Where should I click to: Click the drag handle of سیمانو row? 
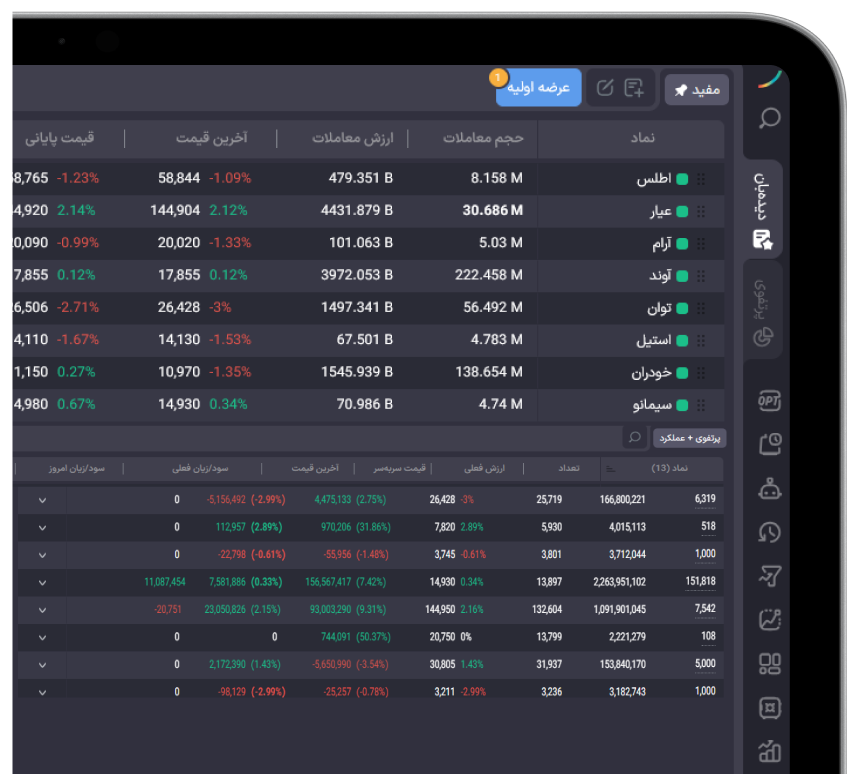point(701,405)
